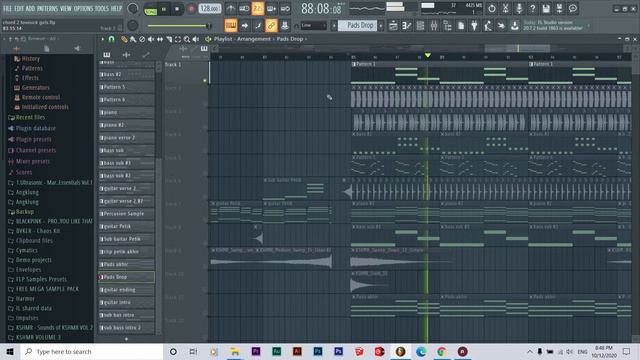Click arrow right of Pads Drop selector
Image resolution: width=640 pixels, height=360 pixels.
tap(381, 26)
